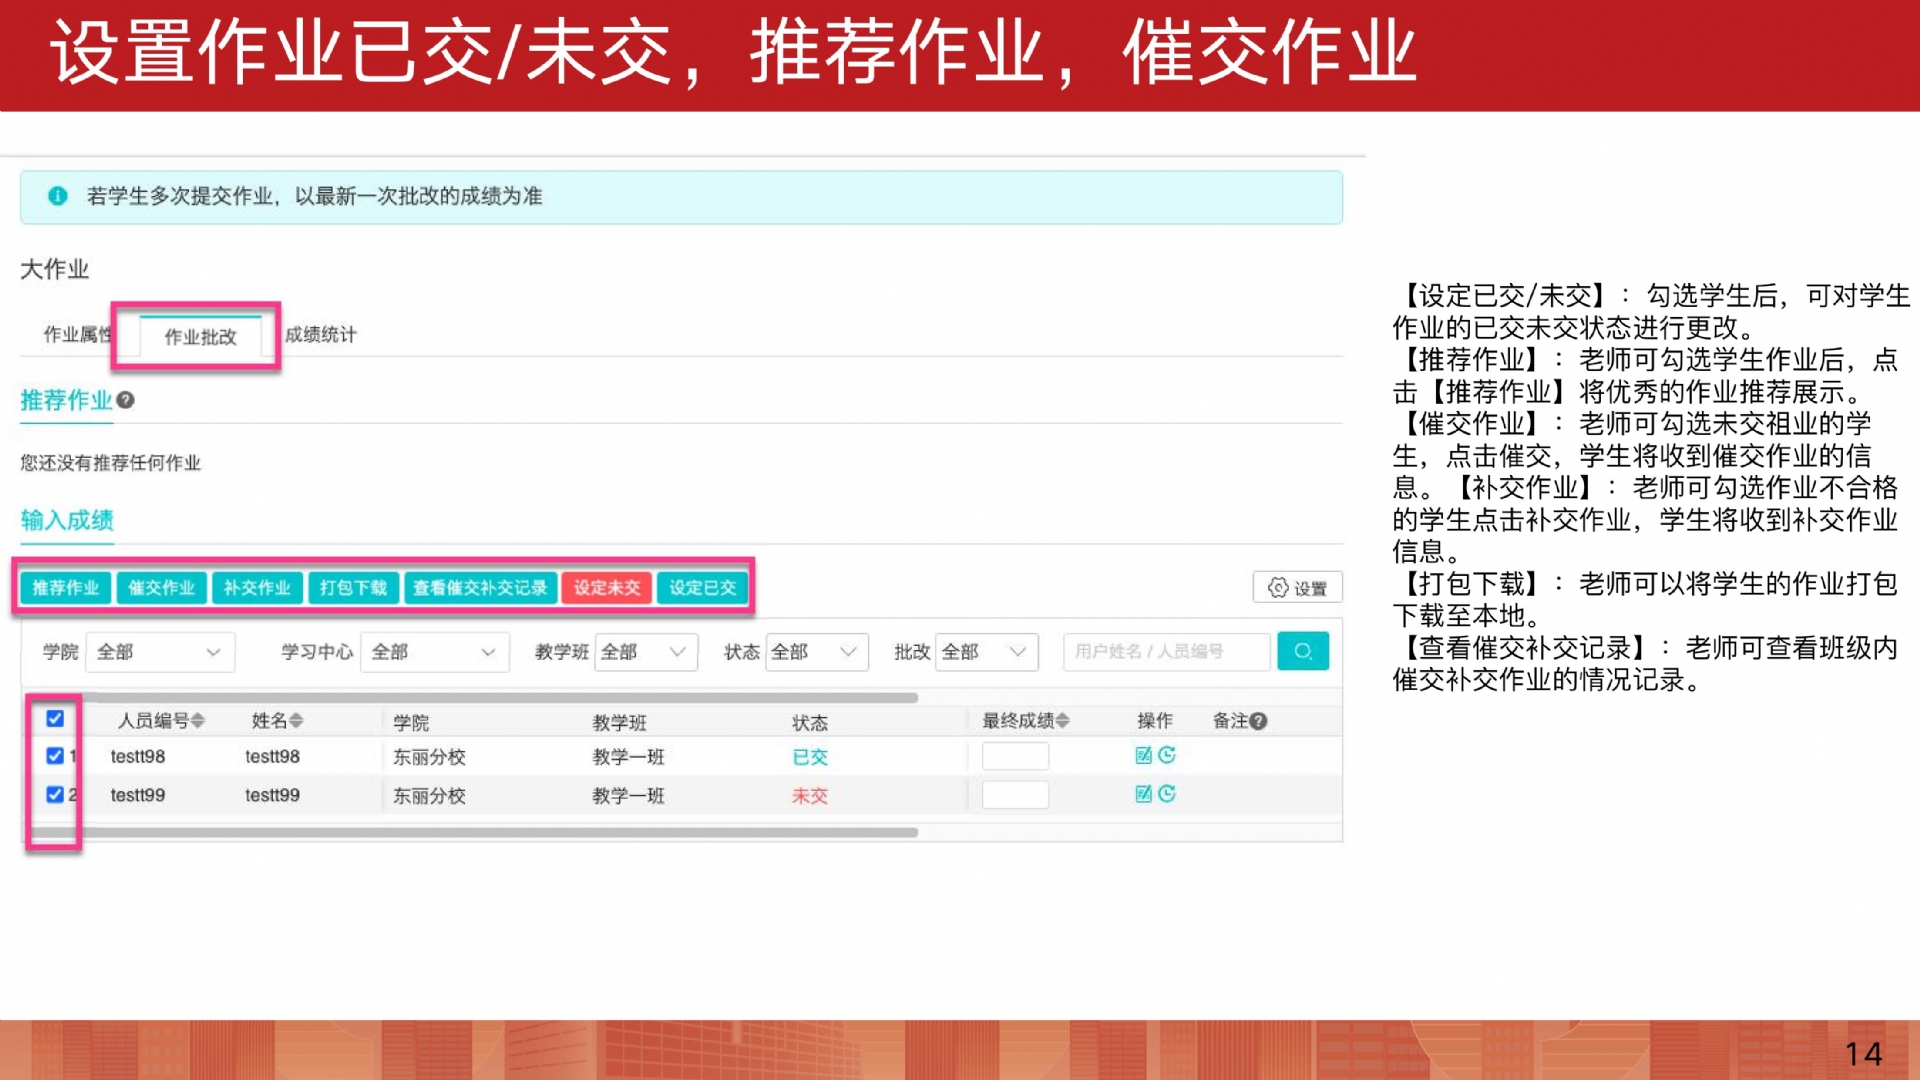Open the 状态 filter dropdown
The height and width of the screenshot is (1080, 1920).
pos(816,652)
